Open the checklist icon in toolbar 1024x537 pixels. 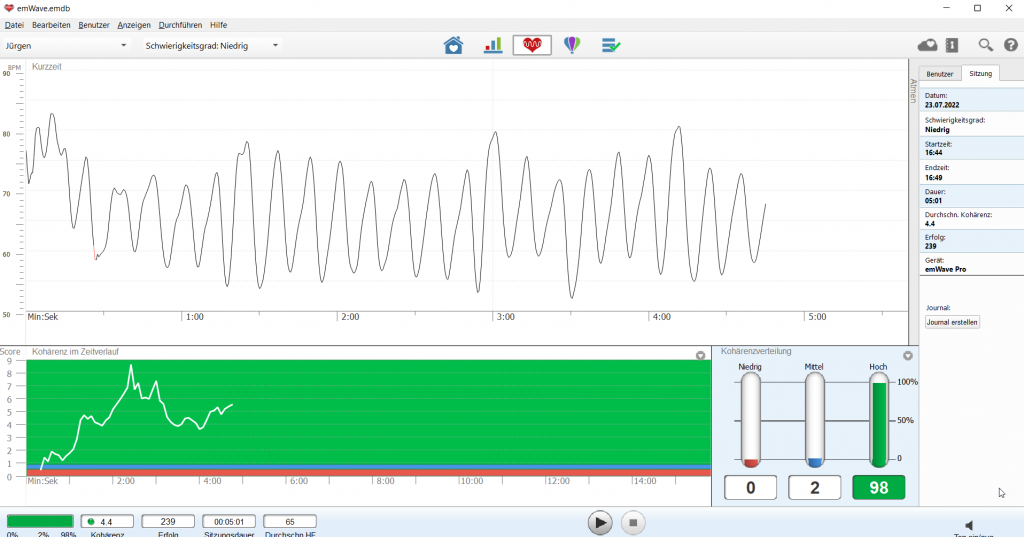click(611, 45)
